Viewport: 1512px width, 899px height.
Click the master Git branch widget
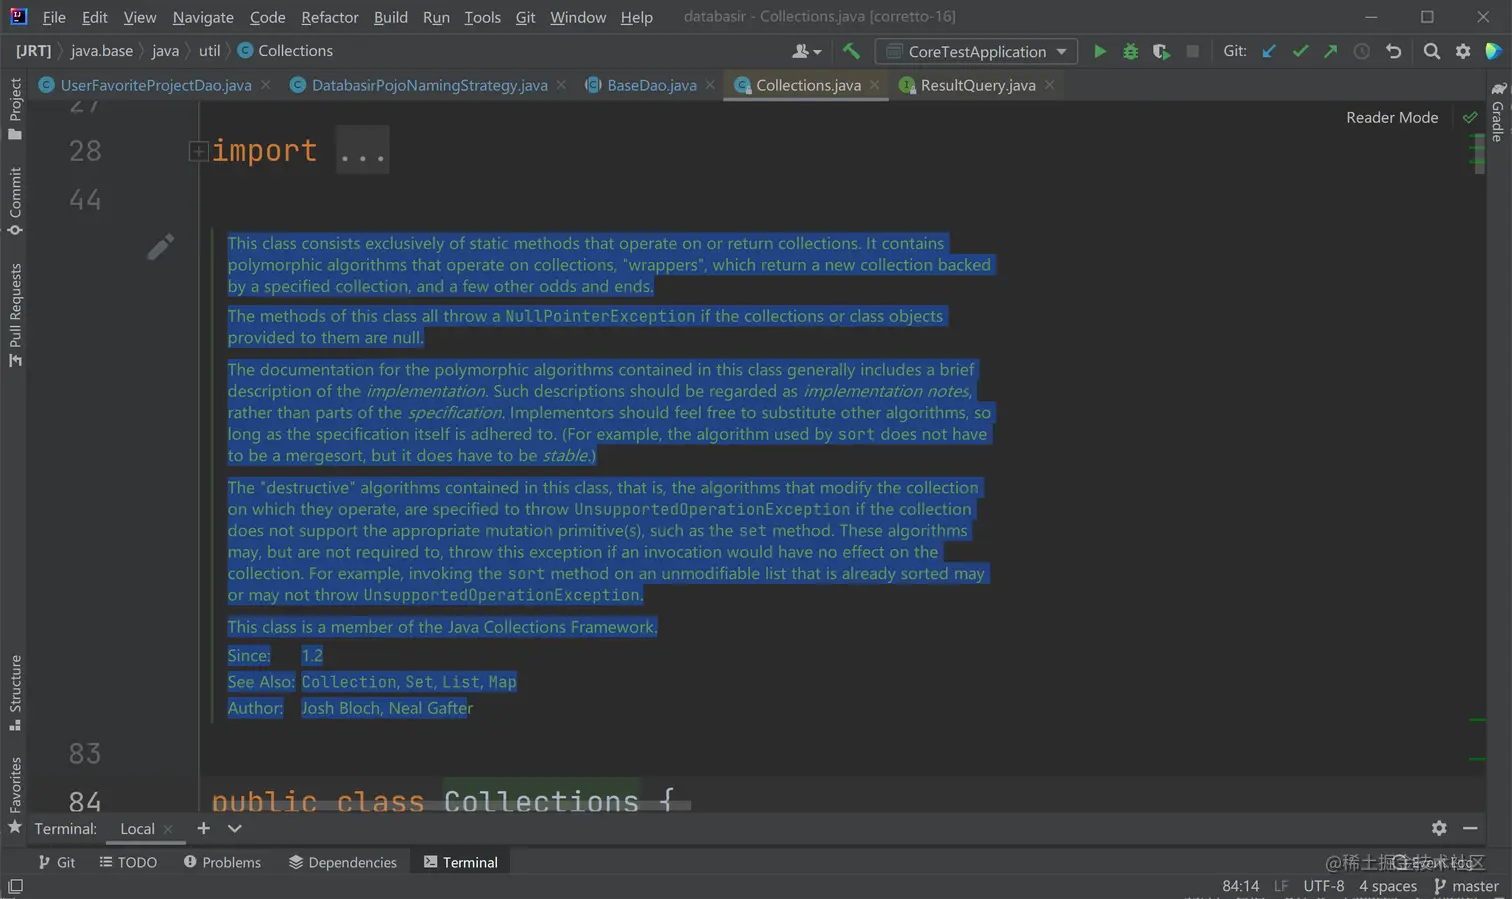pyautogui.click(x=1466, y=886)
